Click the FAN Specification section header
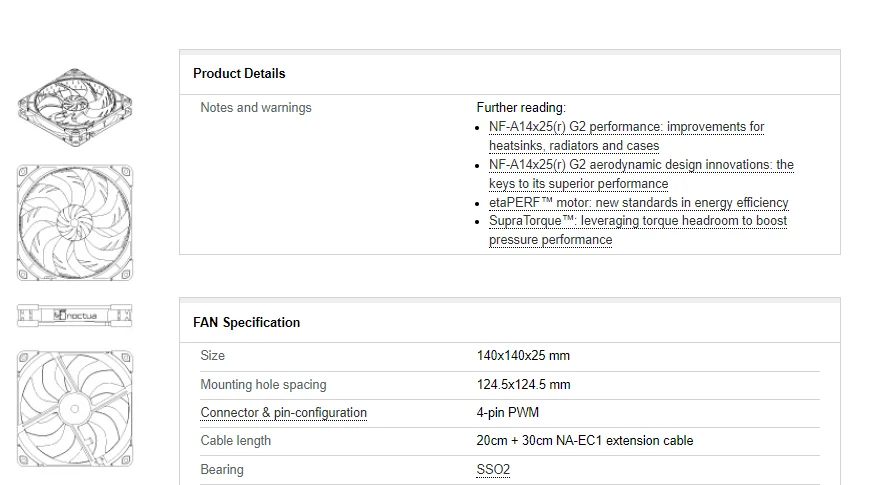 point(246,322)
